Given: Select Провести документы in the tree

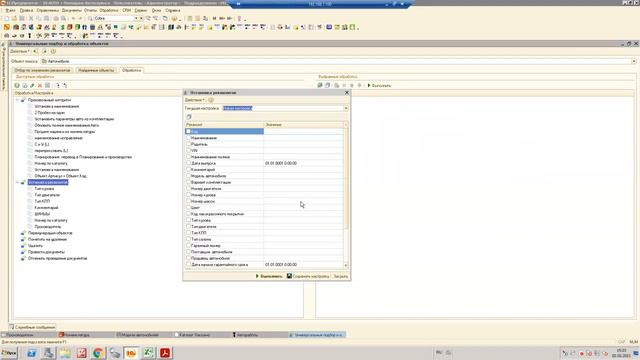Looking at the screenshot, I should 46,252.
